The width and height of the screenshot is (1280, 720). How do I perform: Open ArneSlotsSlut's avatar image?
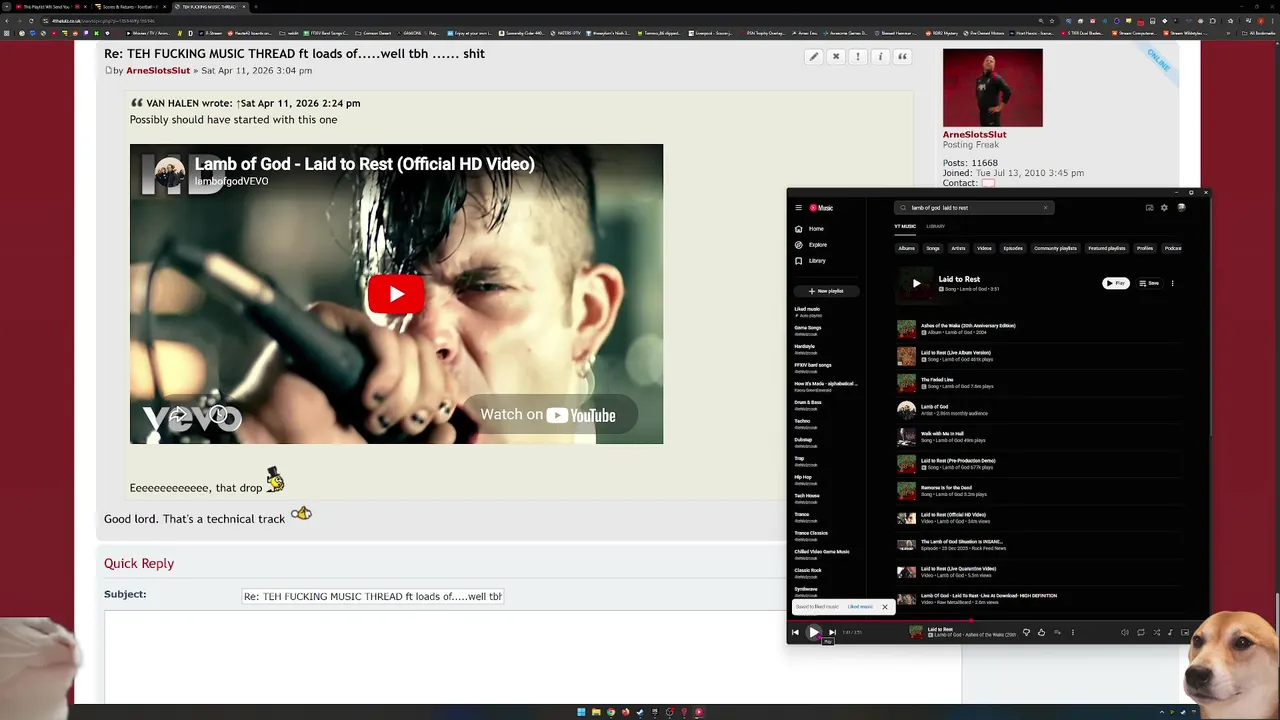point(992,88)
